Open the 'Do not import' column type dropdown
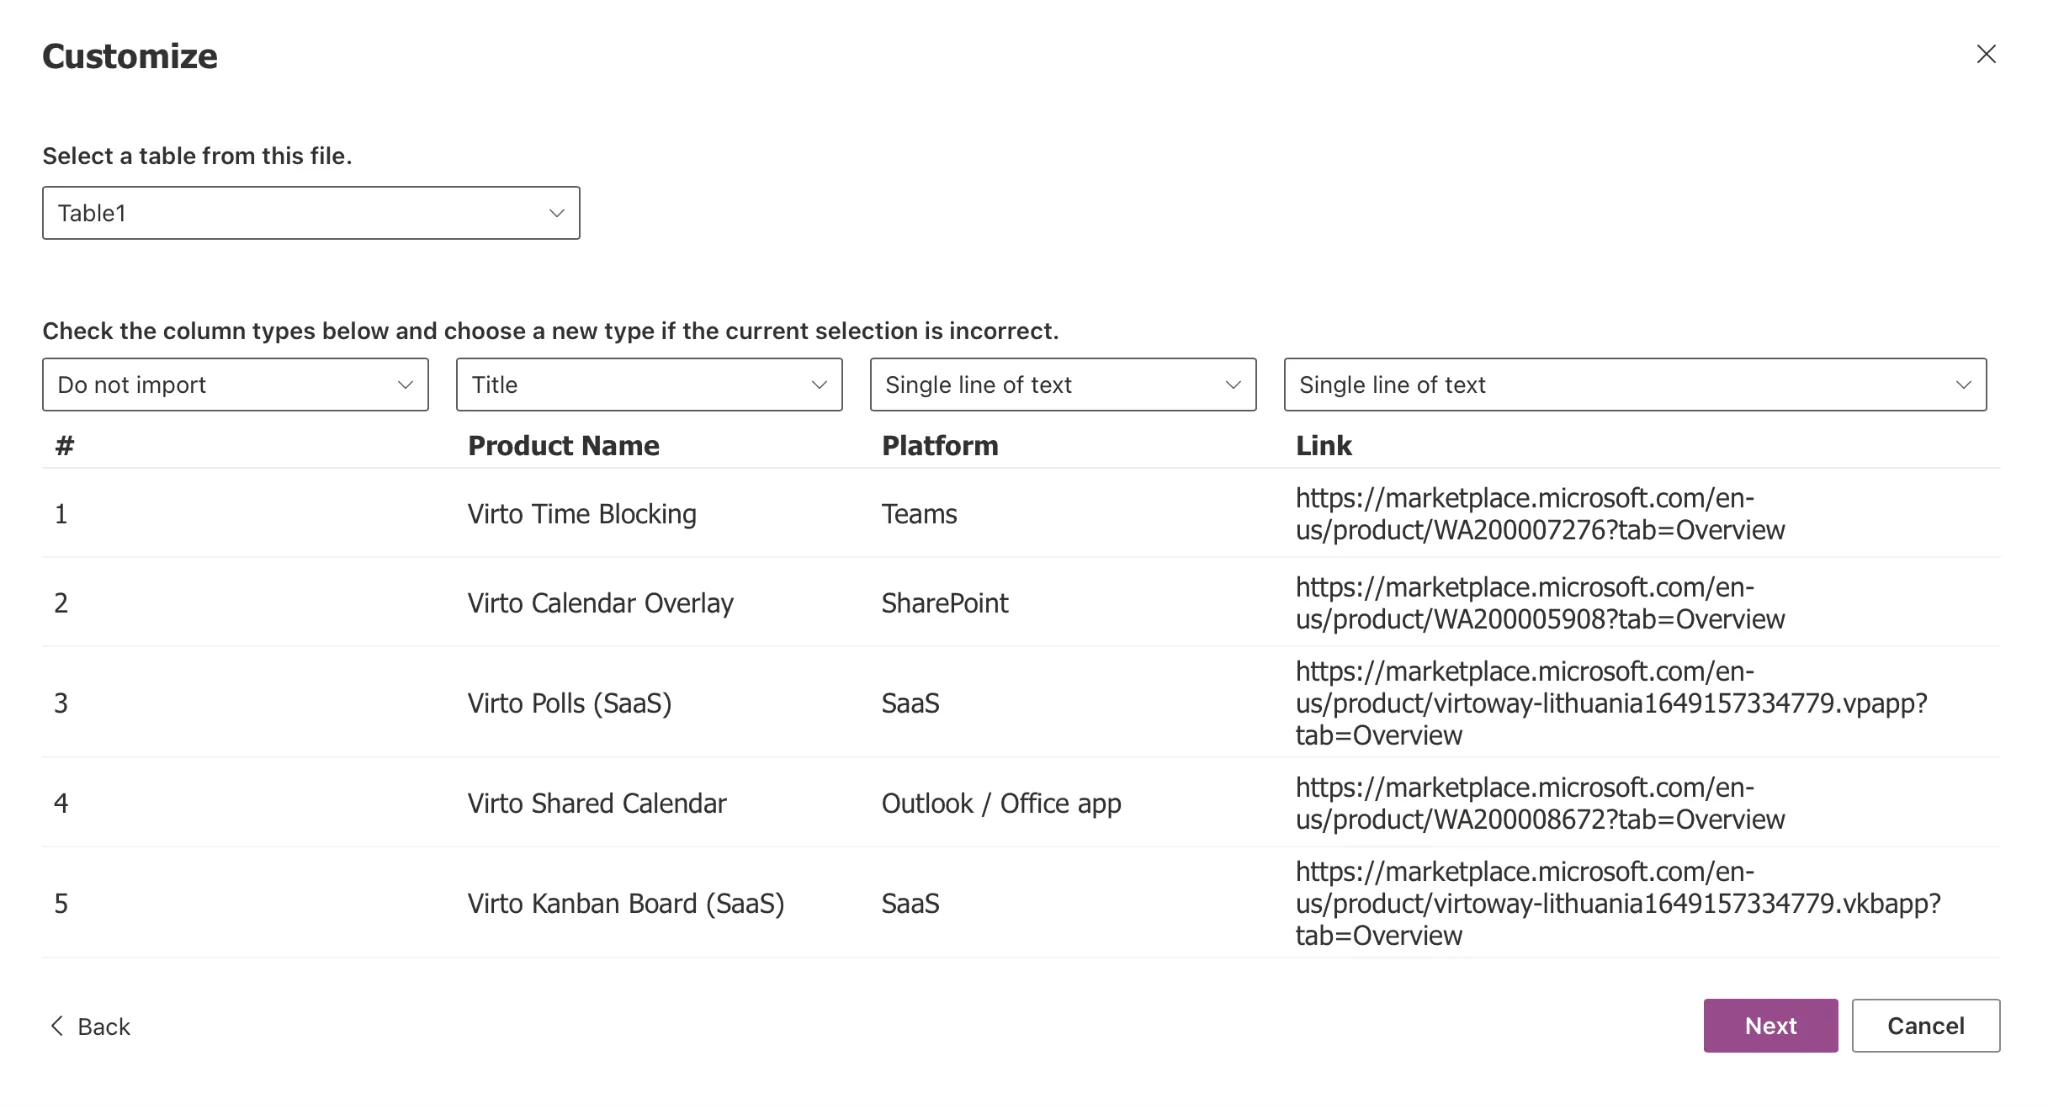 [235, 385]
